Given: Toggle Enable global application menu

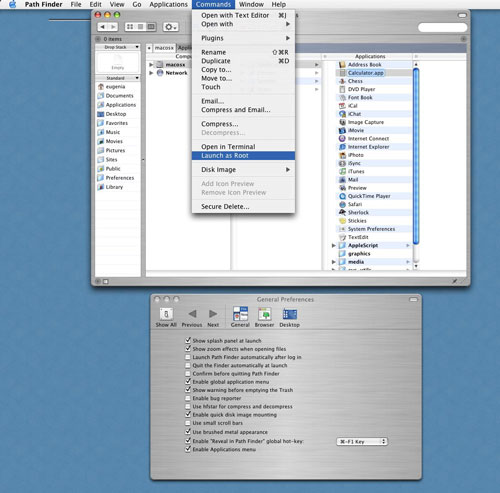Looking at the screenshot, I should [188, 382].
